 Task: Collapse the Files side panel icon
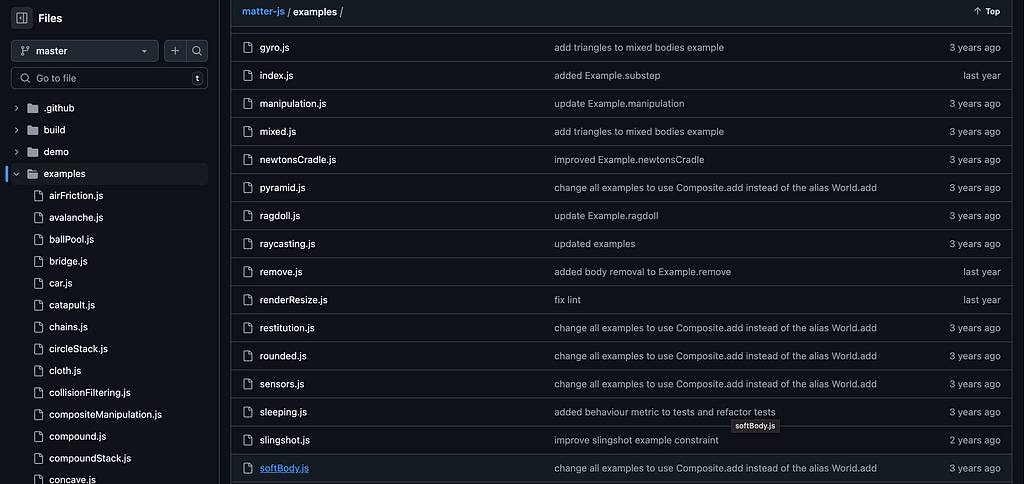(22, 18)
